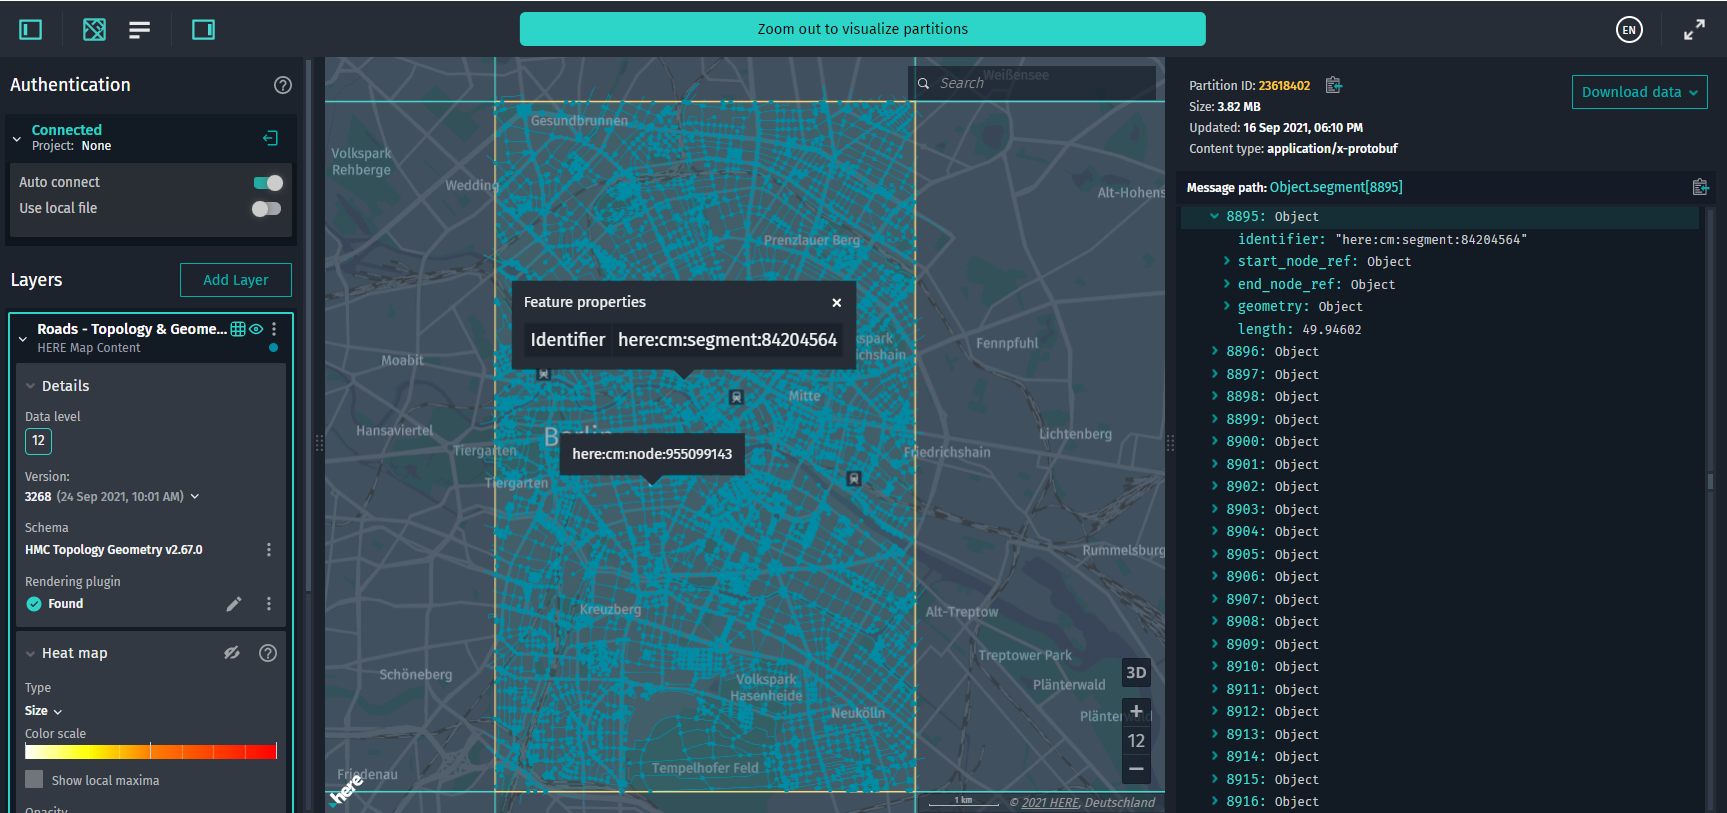Click the length value 49.94602

pyautogui.click(x=1332, y=330)
